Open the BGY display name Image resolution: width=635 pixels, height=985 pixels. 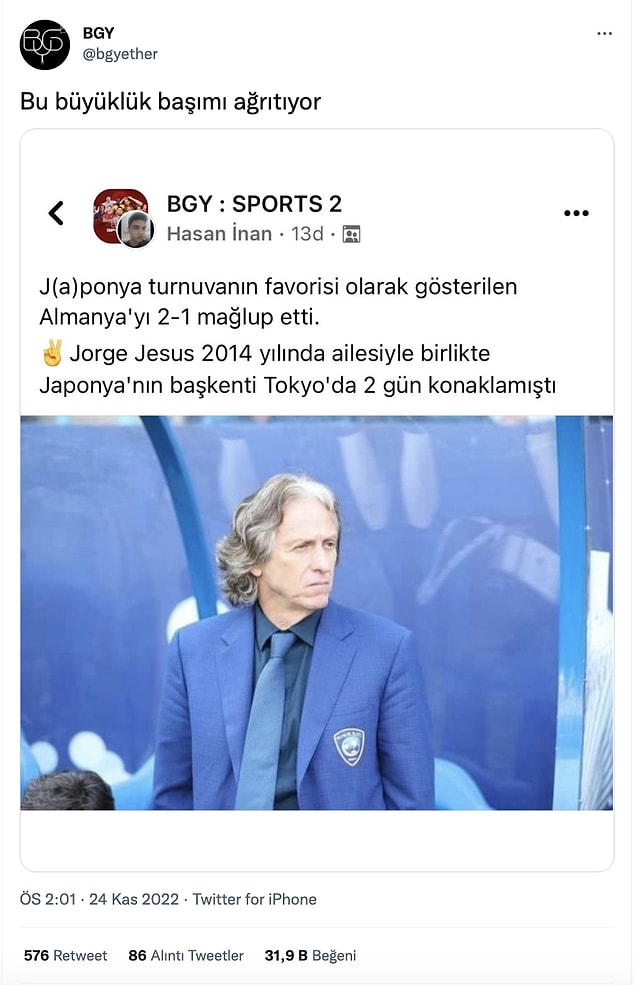[99, 33]
